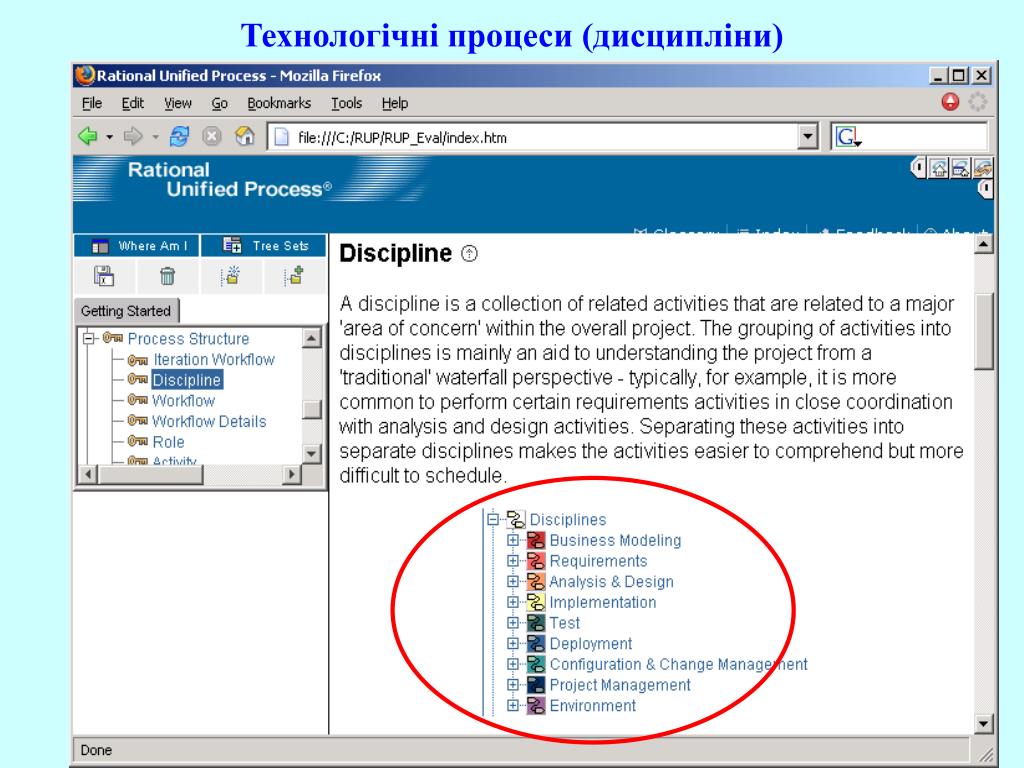Follow the Project Management link
Screen dimensions: 1024x768
[x=620, y=684]
